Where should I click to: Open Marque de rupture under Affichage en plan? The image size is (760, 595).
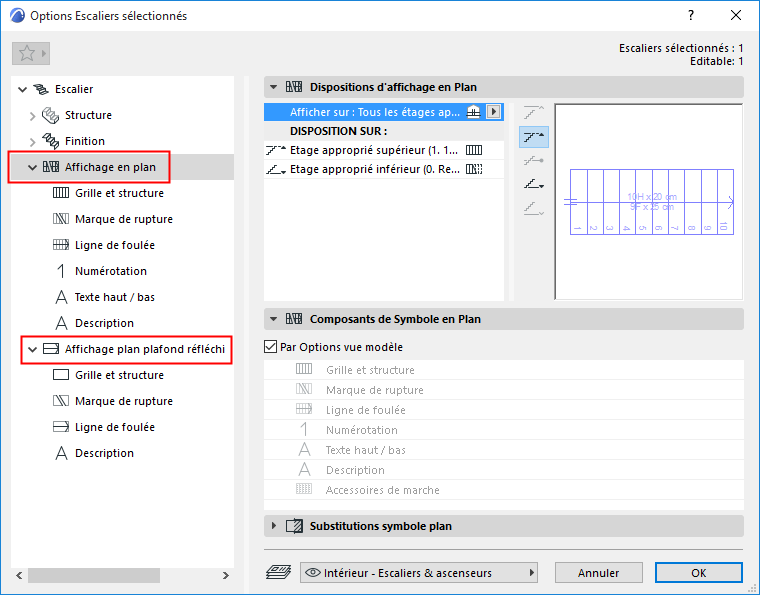coord(124,219)
